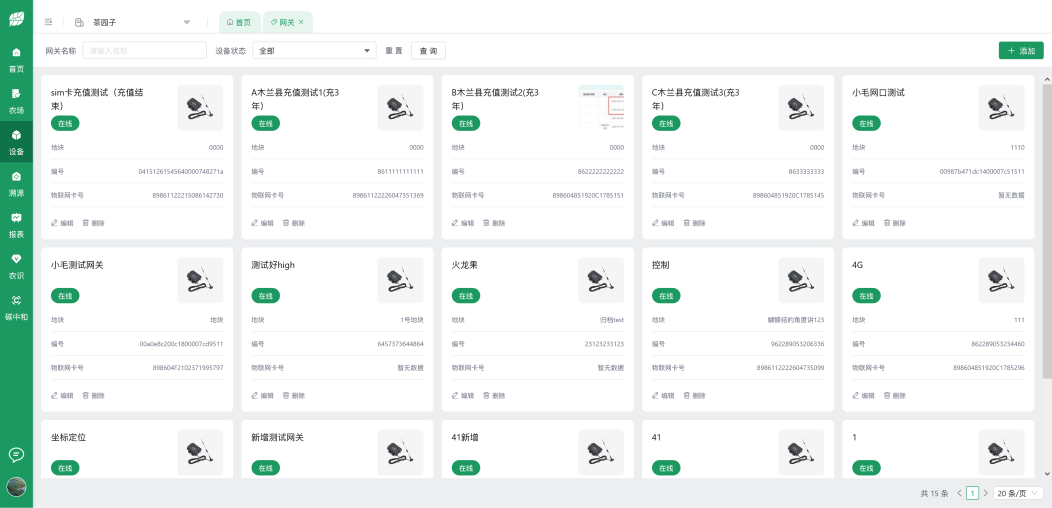Delete the 小毛网口测试 gateway
Screen dimensions: 1052x508
pos(894,223)
